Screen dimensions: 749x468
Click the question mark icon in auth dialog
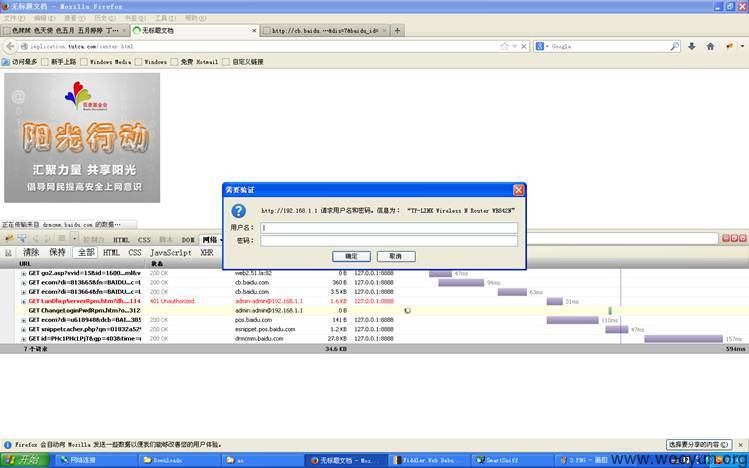[x=238, y=211]
